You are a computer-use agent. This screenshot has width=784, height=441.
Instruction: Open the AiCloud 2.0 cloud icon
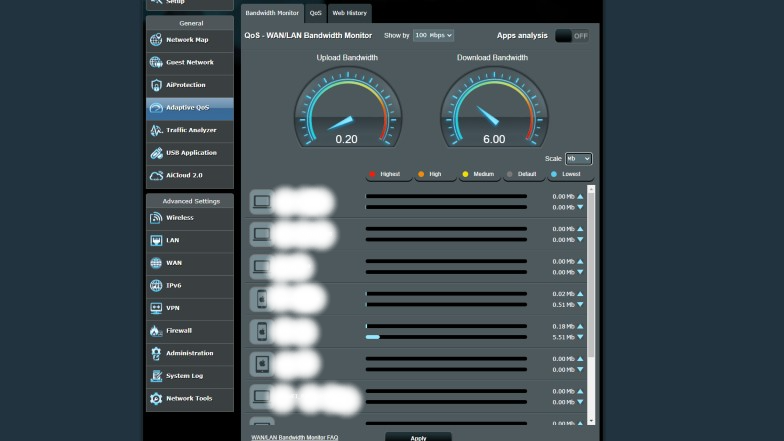[x=156, y=176]
